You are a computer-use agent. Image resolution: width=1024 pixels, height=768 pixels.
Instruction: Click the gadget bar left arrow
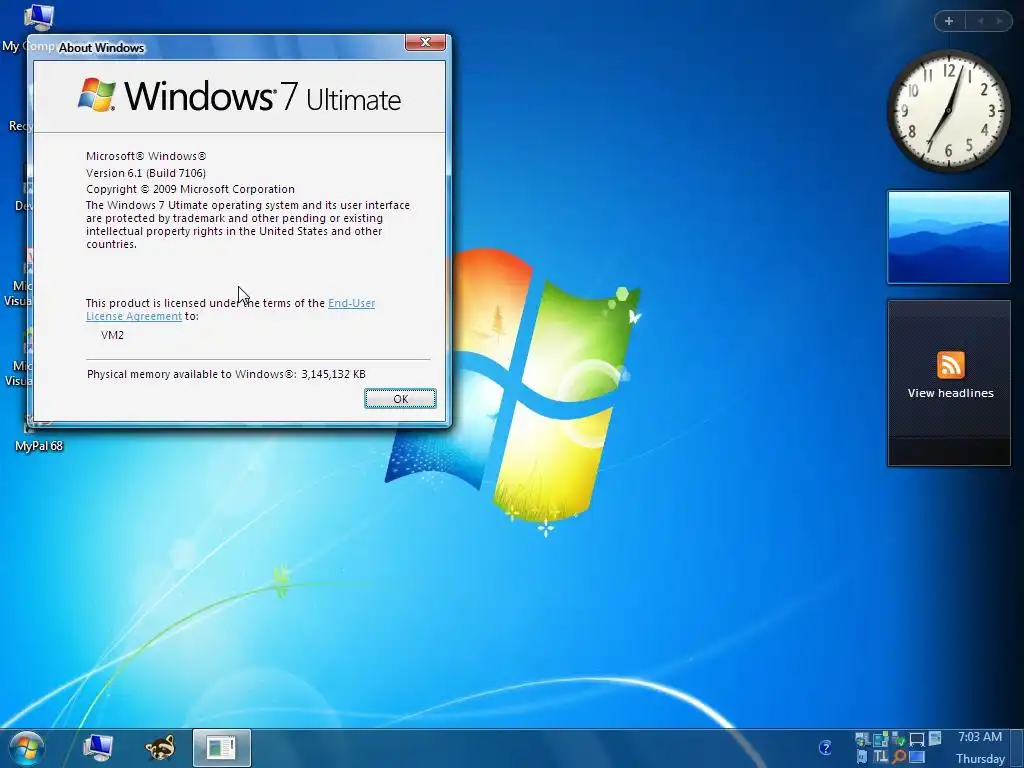point(980,21)
